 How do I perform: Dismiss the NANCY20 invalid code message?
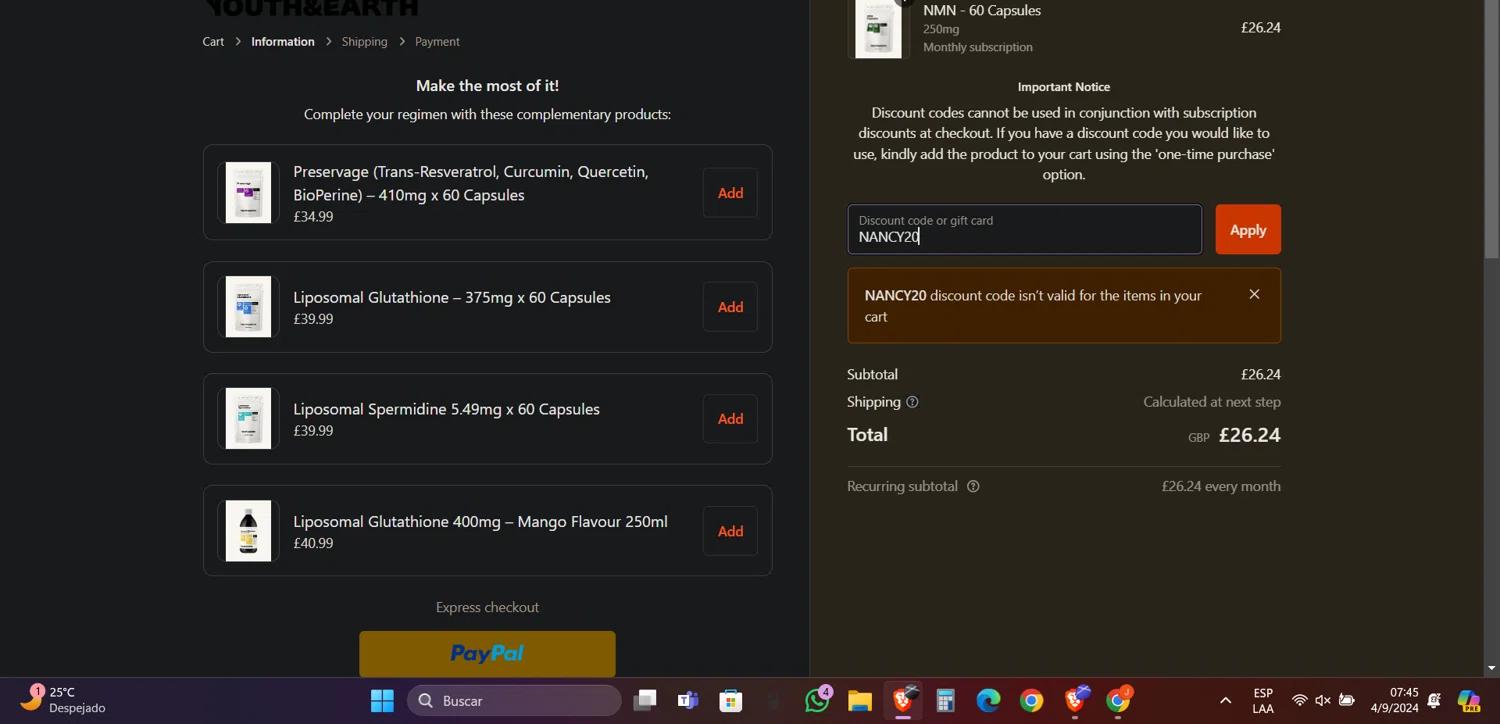pos(1254,294)
